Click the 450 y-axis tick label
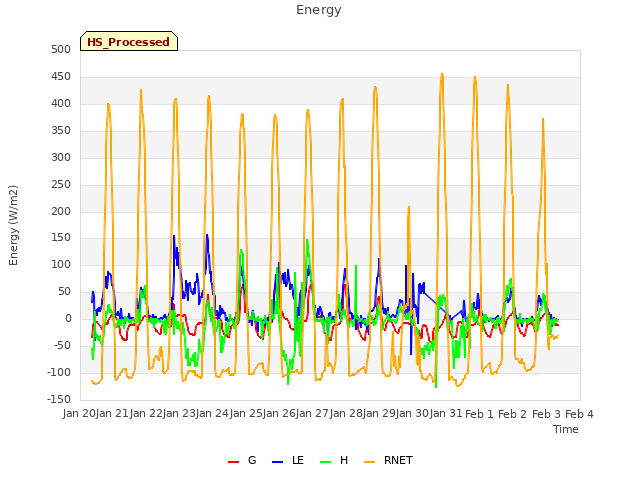The image size is (640, 480). 61,76
